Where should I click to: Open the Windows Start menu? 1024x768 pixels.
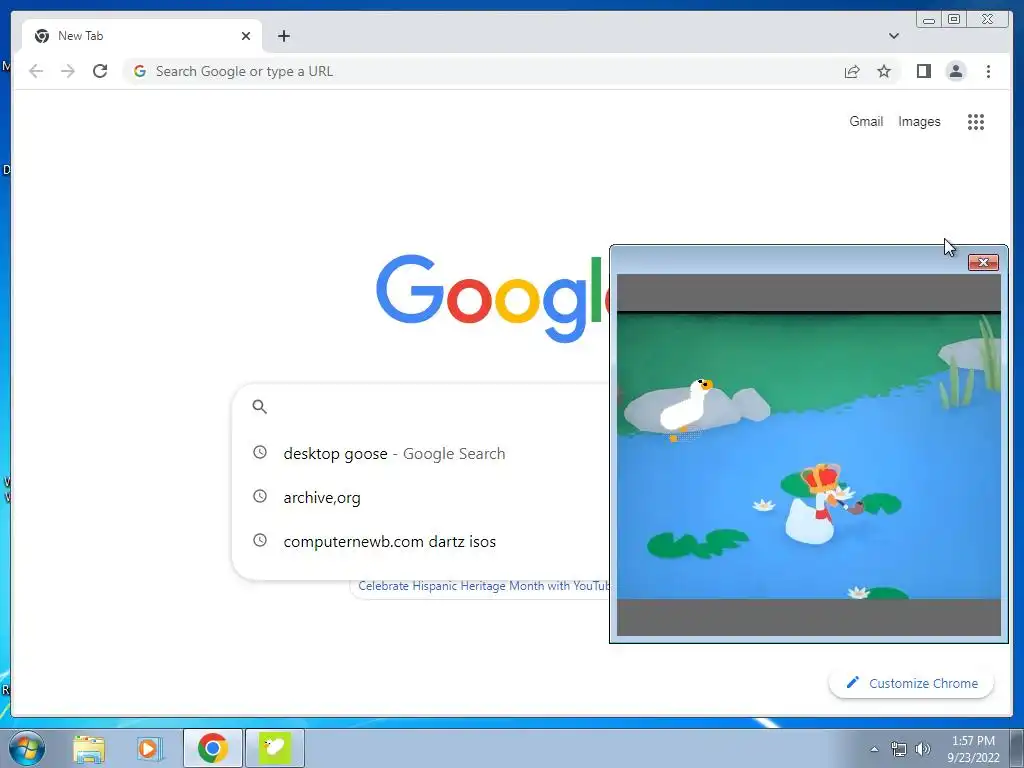(26, 748)
